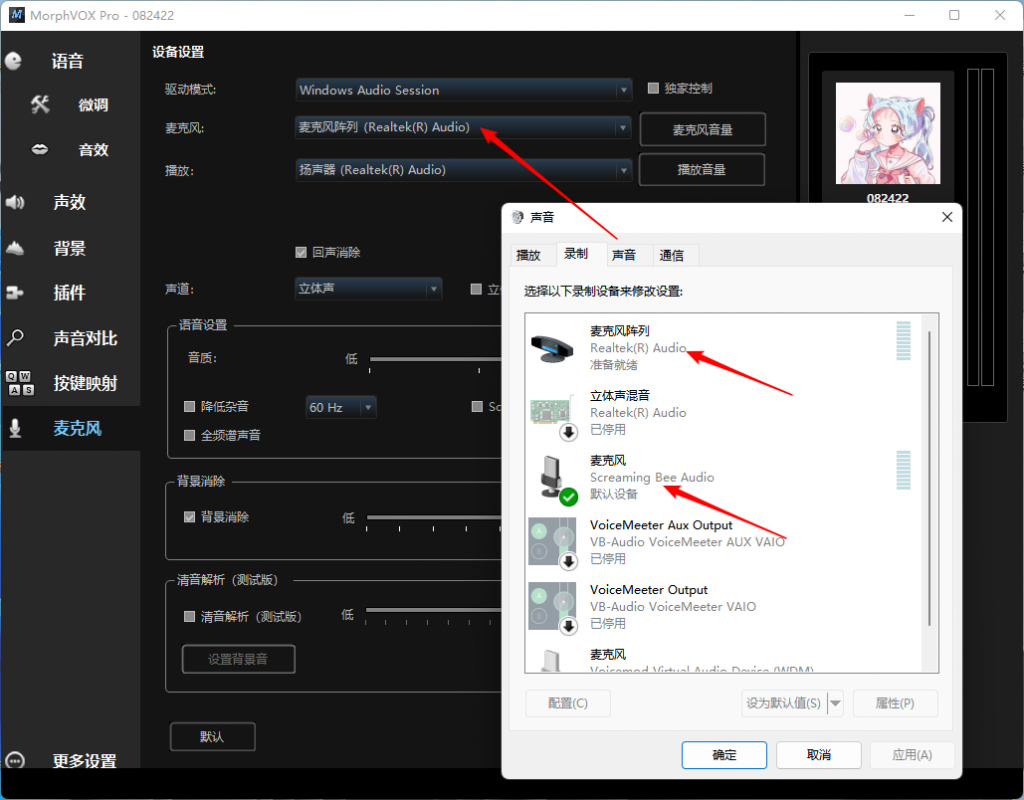Click the 082422 anime avatar thumbnail
This screenshot has height=800, width=1024.
(x=888, y=133)
